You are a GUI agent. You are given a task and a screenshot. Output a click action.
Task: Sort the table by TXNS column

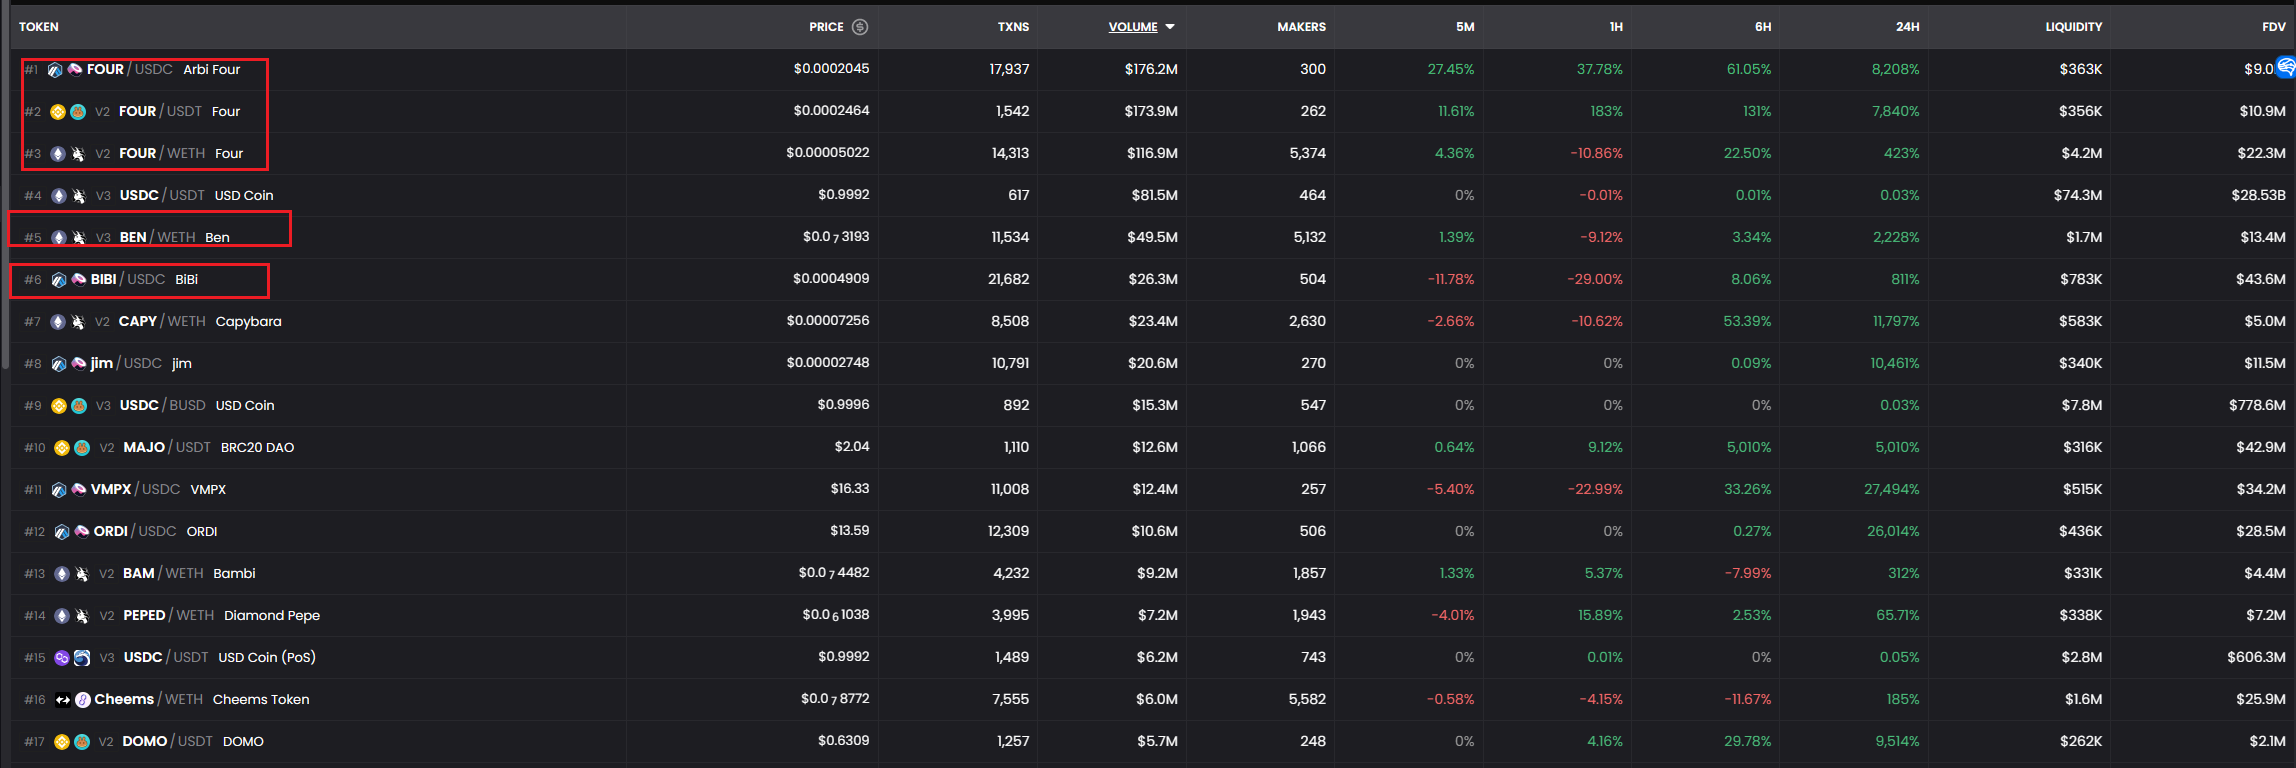1012,27
